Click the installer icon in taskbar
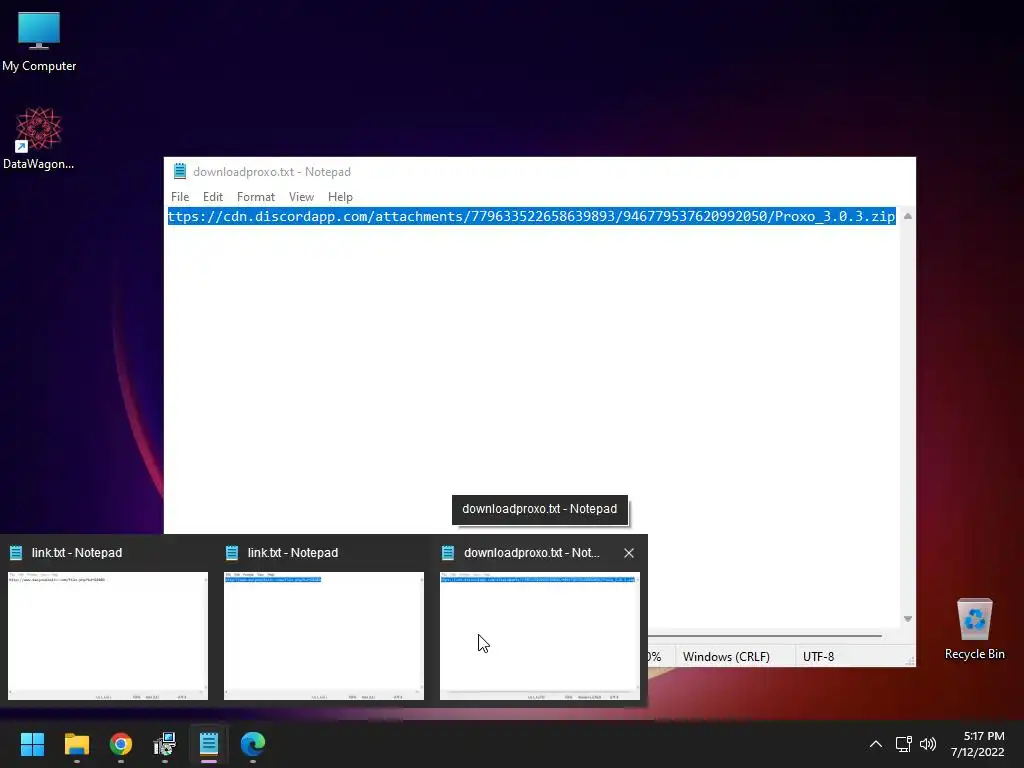 click(x=165, y=744)
